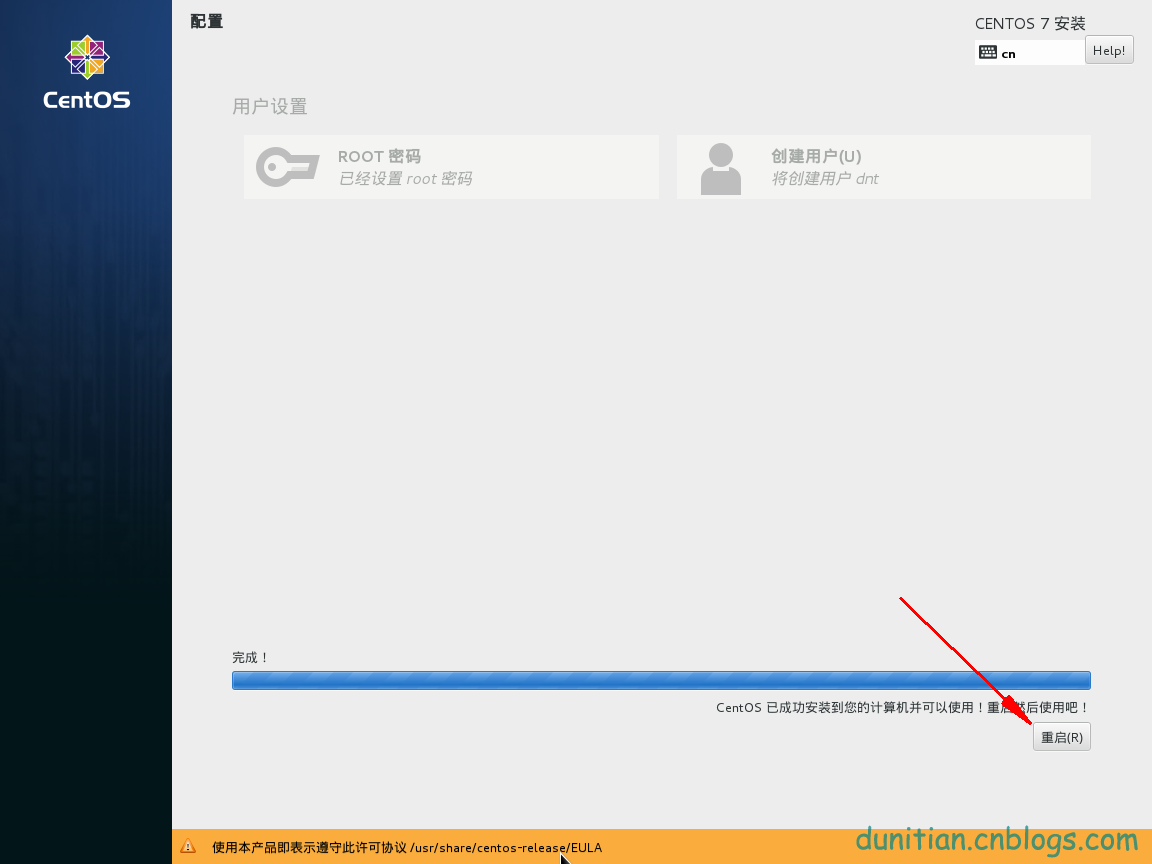Image resolution: width=1152 pixels, height=864 pixels.
Task: Click the CentOS 已成功安装 message
Action: [x=903, y=708]
